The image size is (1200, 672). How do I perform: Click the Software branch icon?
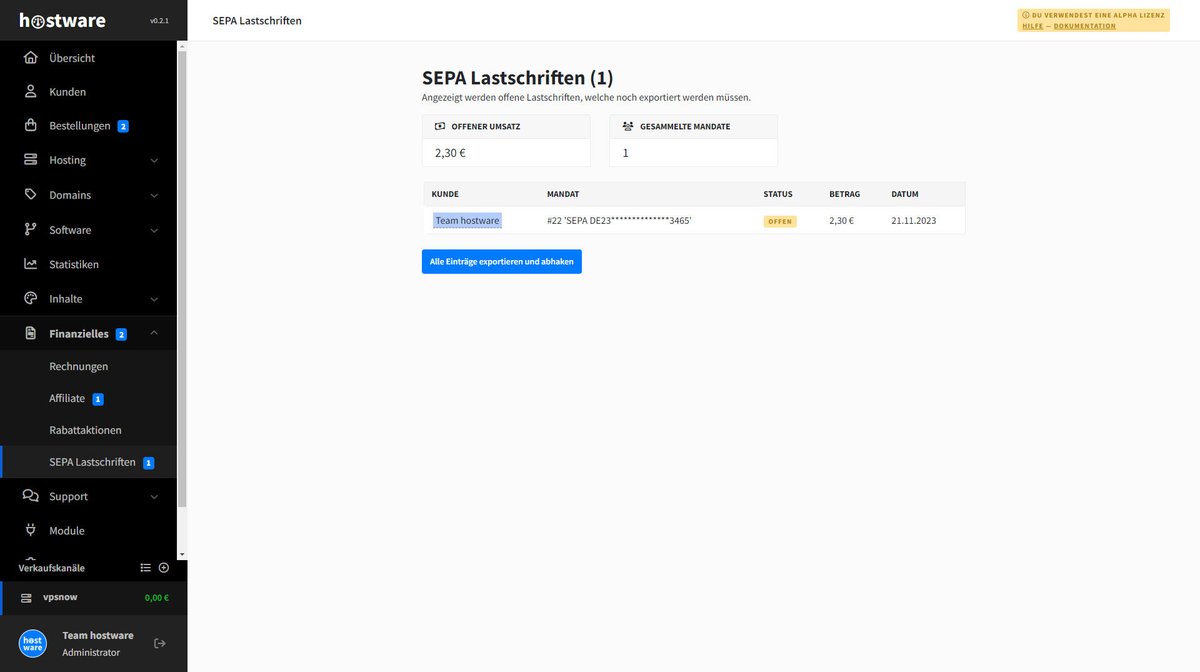tap(31, 230)
